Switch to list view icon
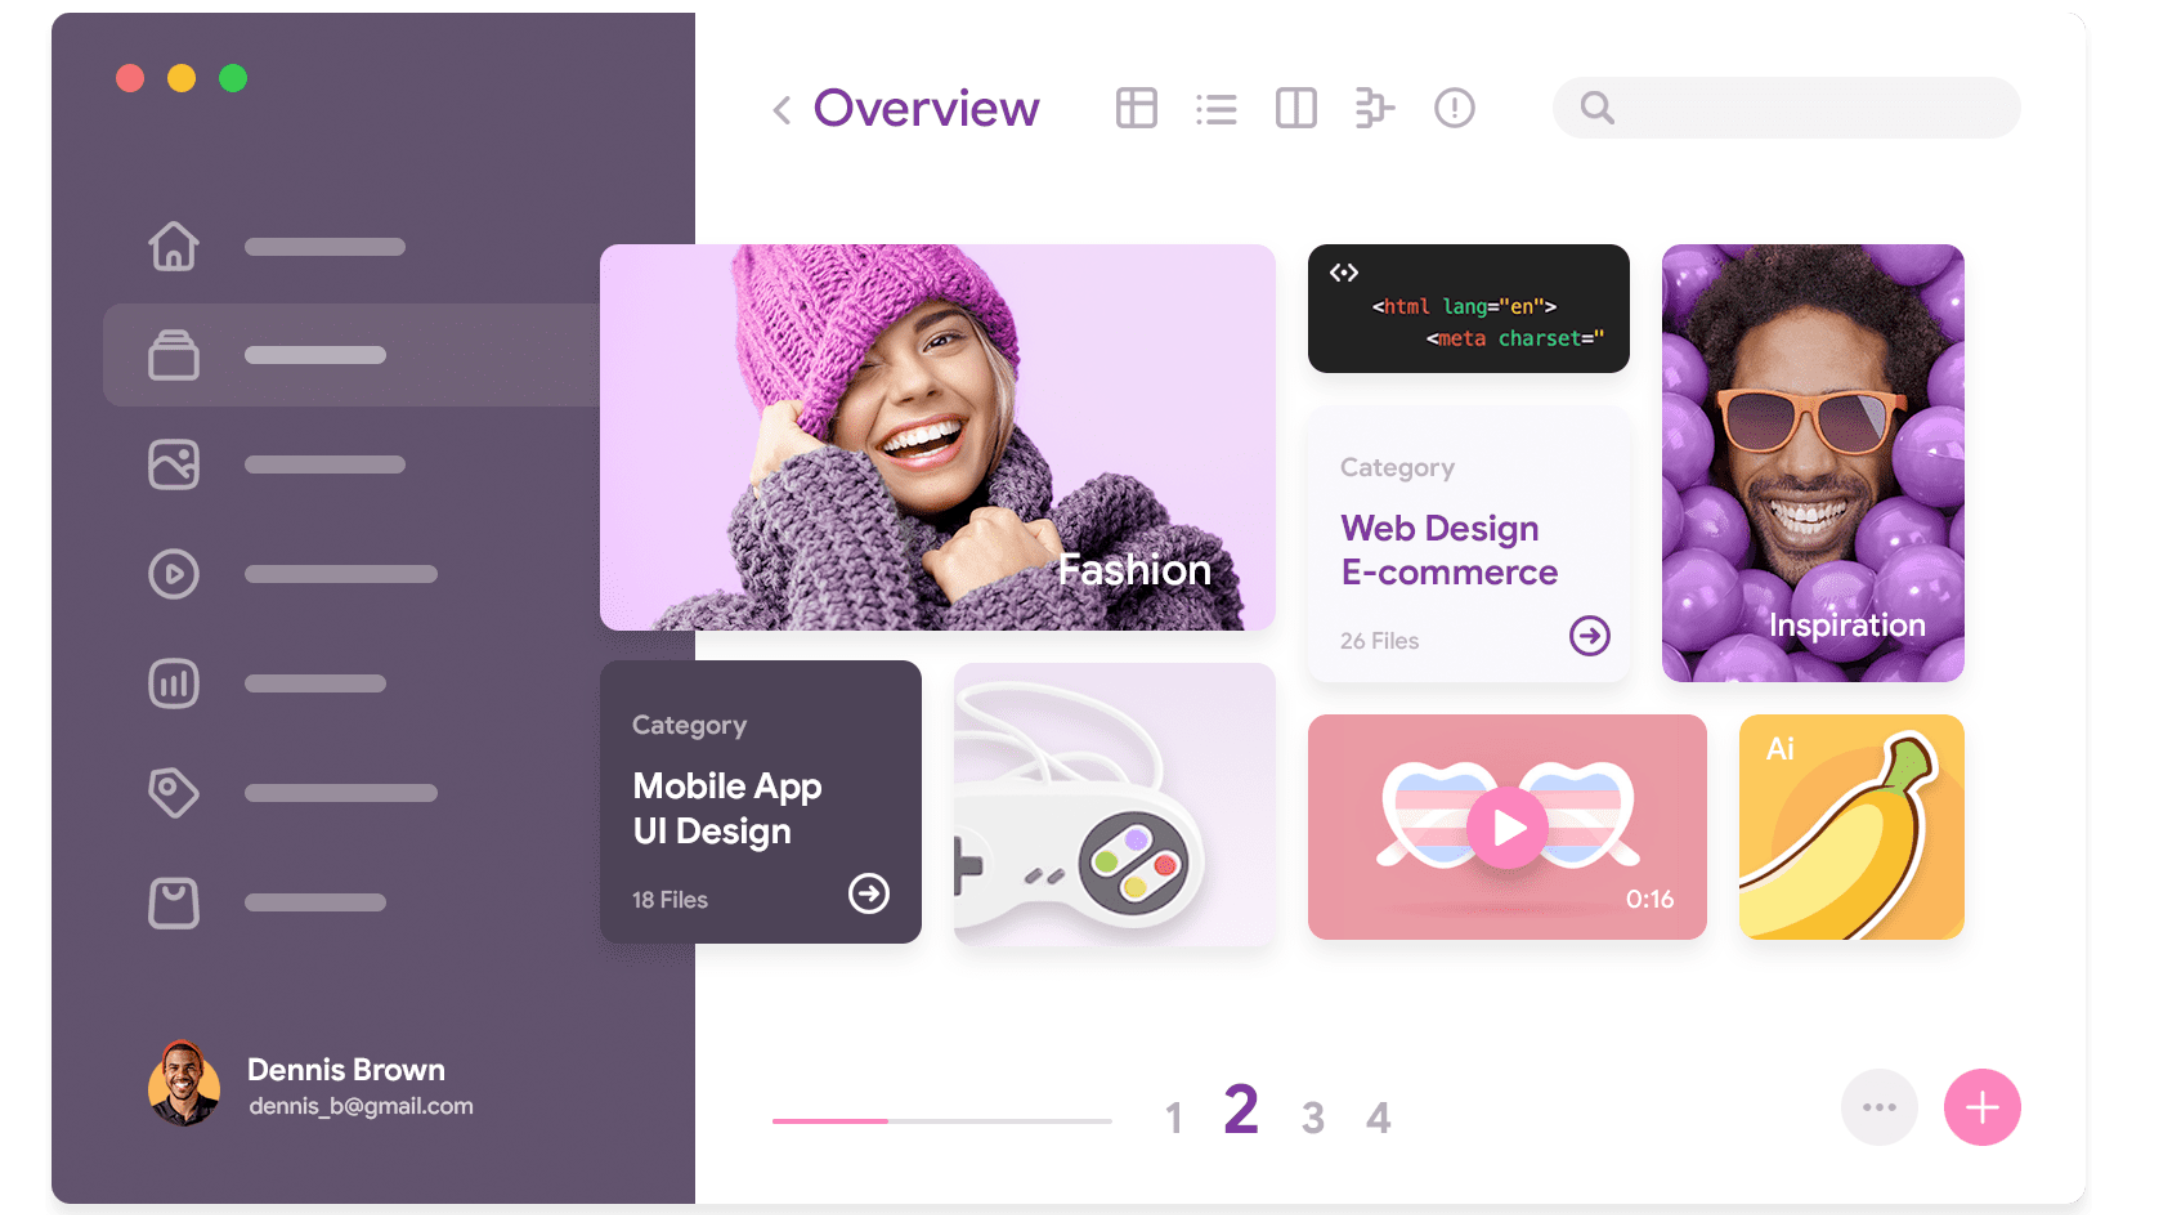Viewport: 2160px width, 1215px height. [1216, 108]
